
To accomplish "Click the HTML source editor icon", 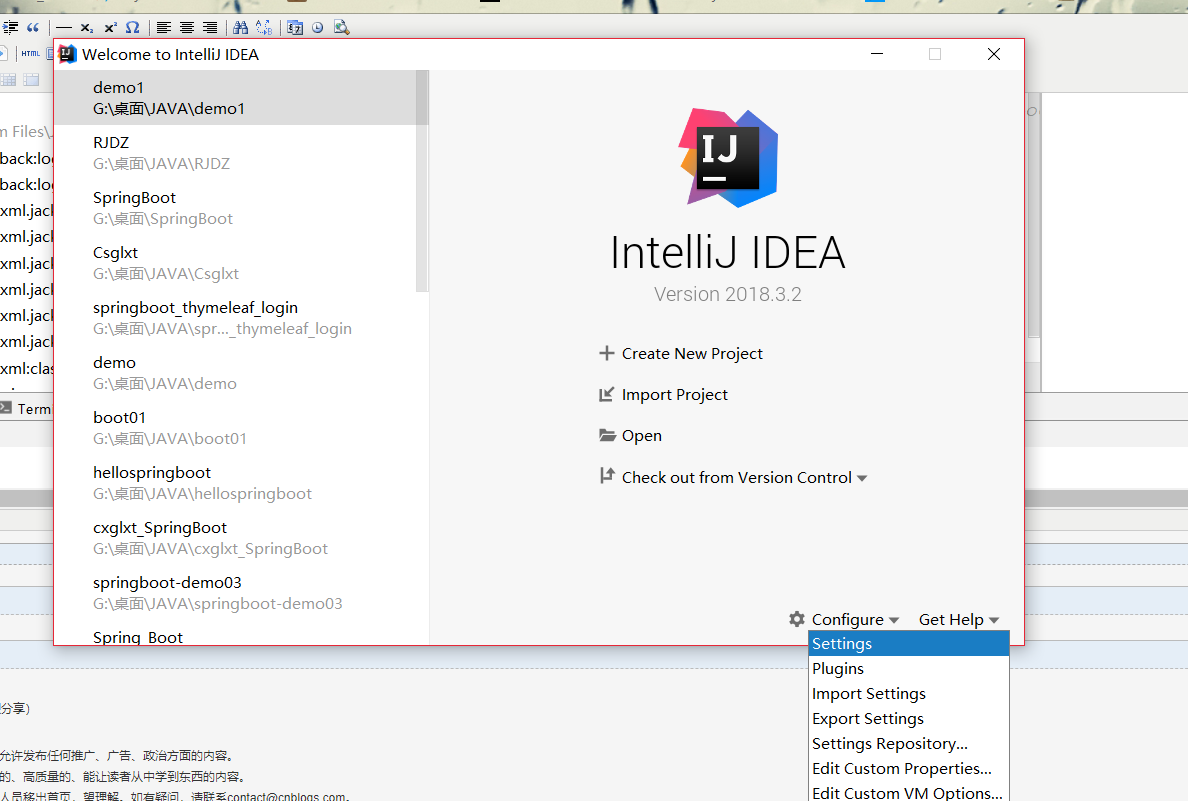I will (30, 54).
